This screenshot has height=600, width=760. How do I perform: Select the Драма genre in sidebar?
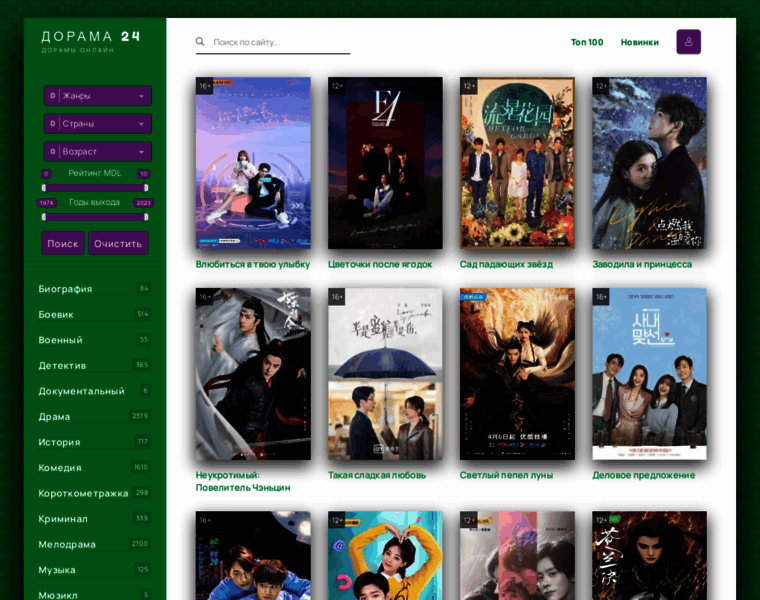coord(54,416)
